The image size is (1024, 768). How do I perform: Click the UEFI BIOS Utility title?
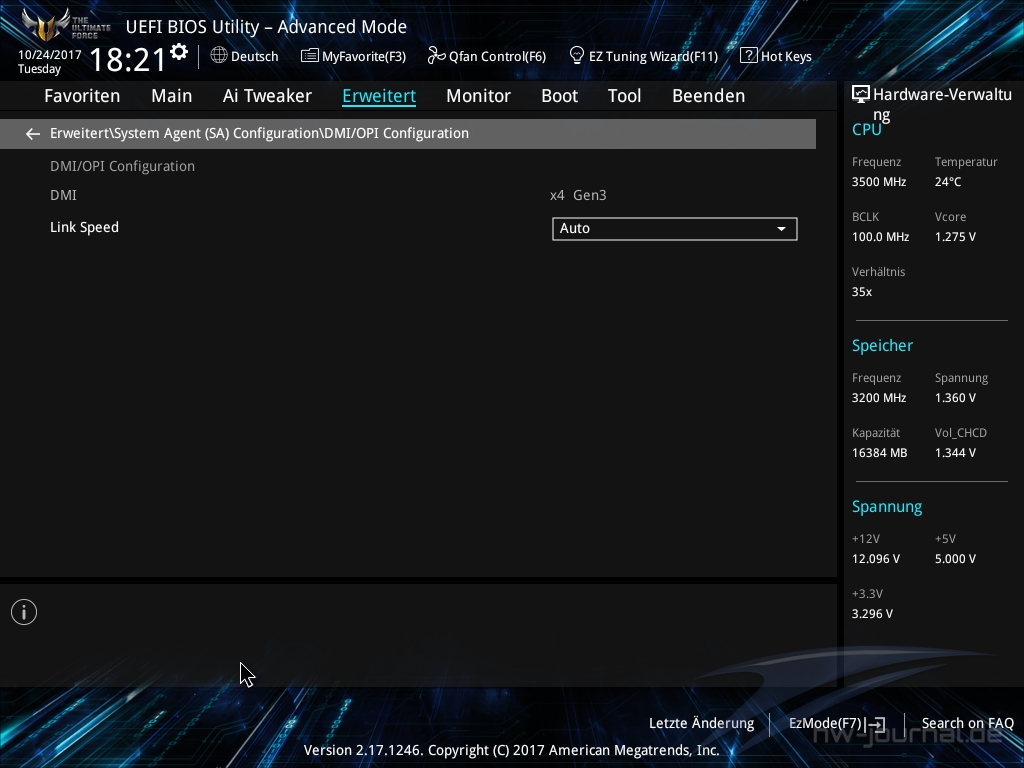(266, 27)
